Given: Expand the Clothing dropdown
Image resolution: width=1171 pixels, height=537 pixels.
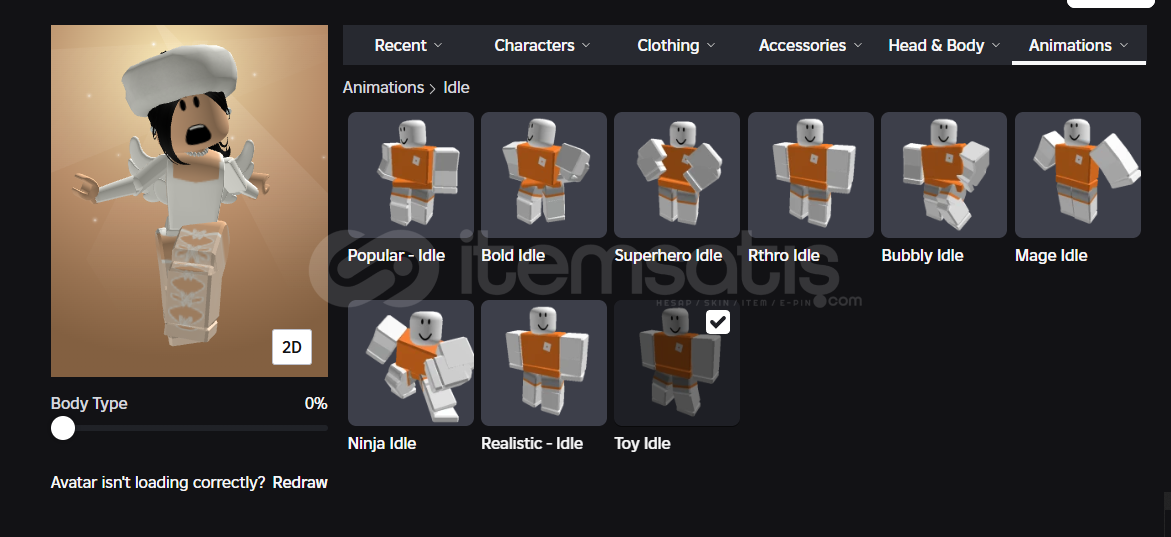Looking at the screenshot, I should click(x=676, y=46).
